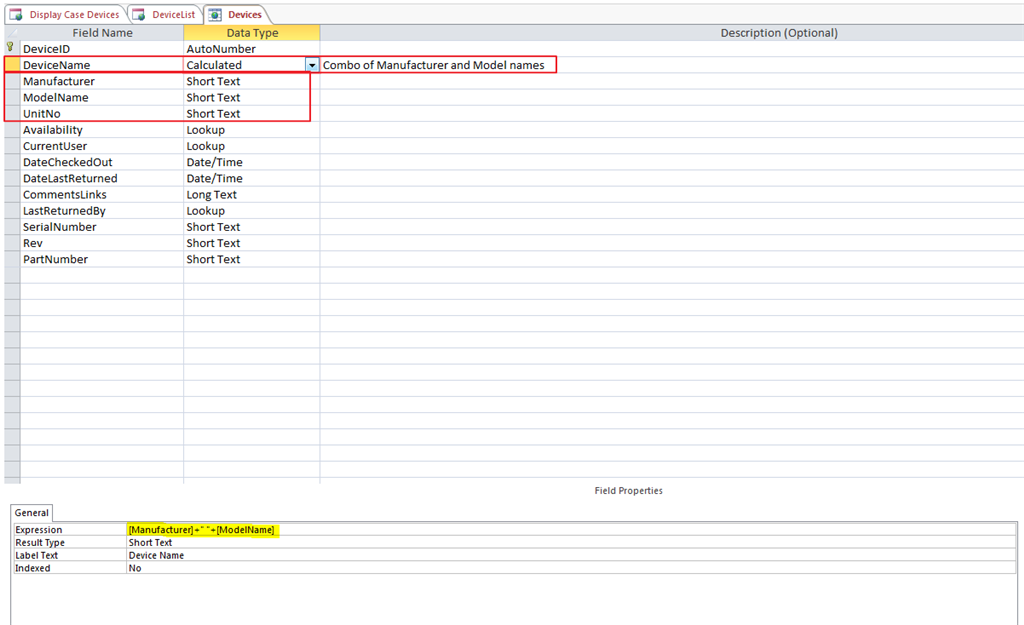This screenshot has width=1024, height=625.
Task: Select the Availability field name cell
Action: [x=102, y=130]
